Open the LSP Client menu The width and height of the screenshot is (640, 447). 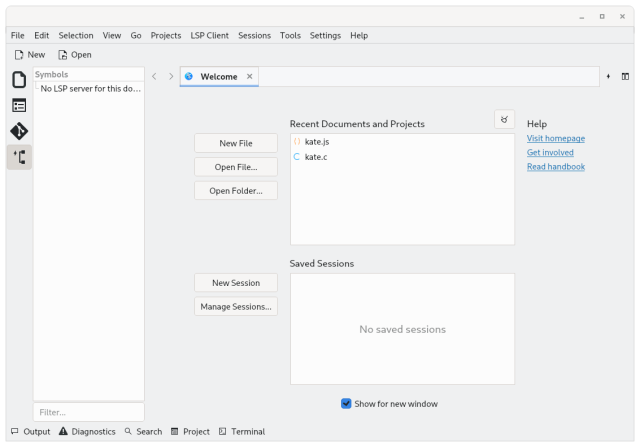[x=209, y=35]
